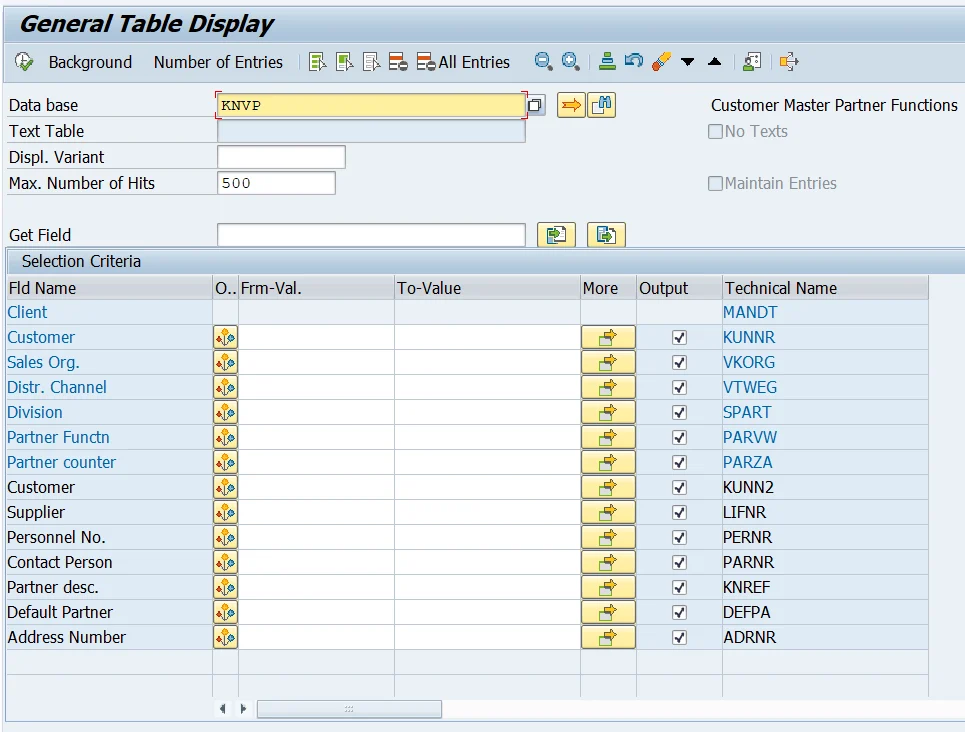Click the second selection list icon in toolbar
965x732 pixels.
[345, 62]
